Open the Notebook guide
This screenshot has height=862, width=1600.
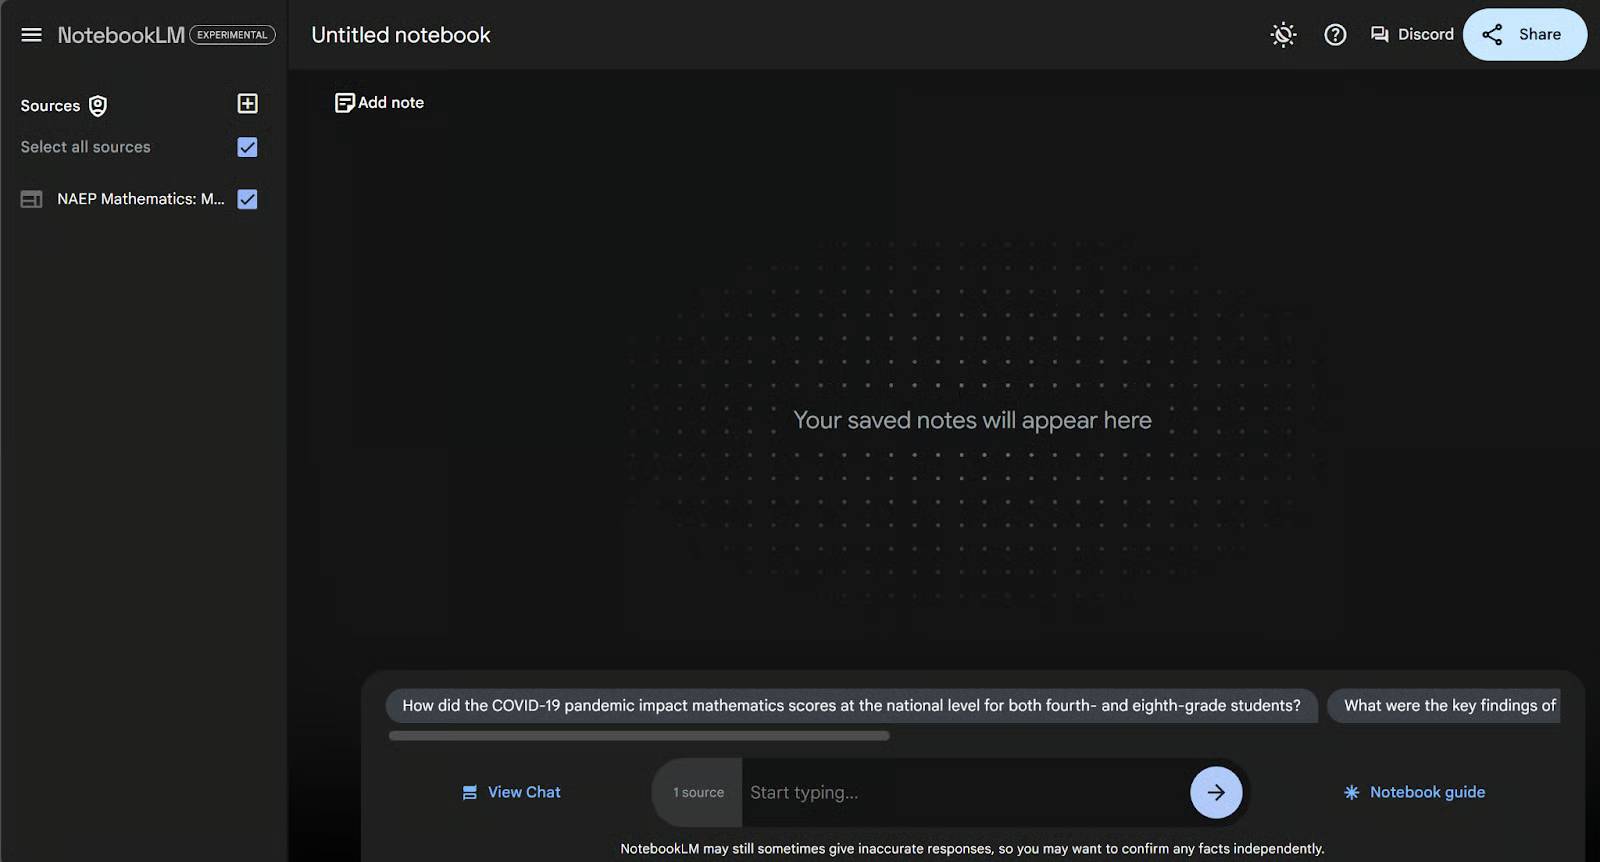tap(1414, 792)
